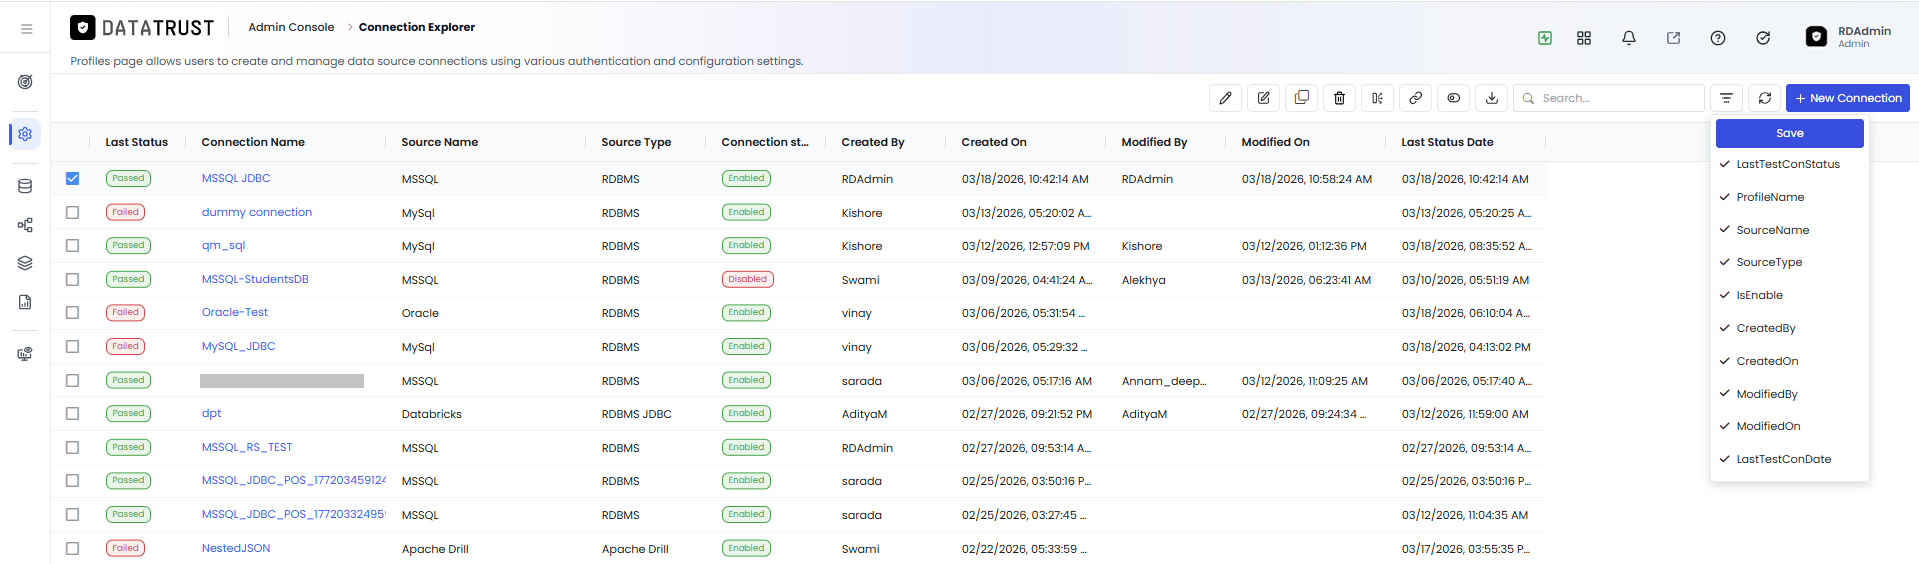Click the New Connection button
The image size is (1919, 564).
(x=1848, y=98)
